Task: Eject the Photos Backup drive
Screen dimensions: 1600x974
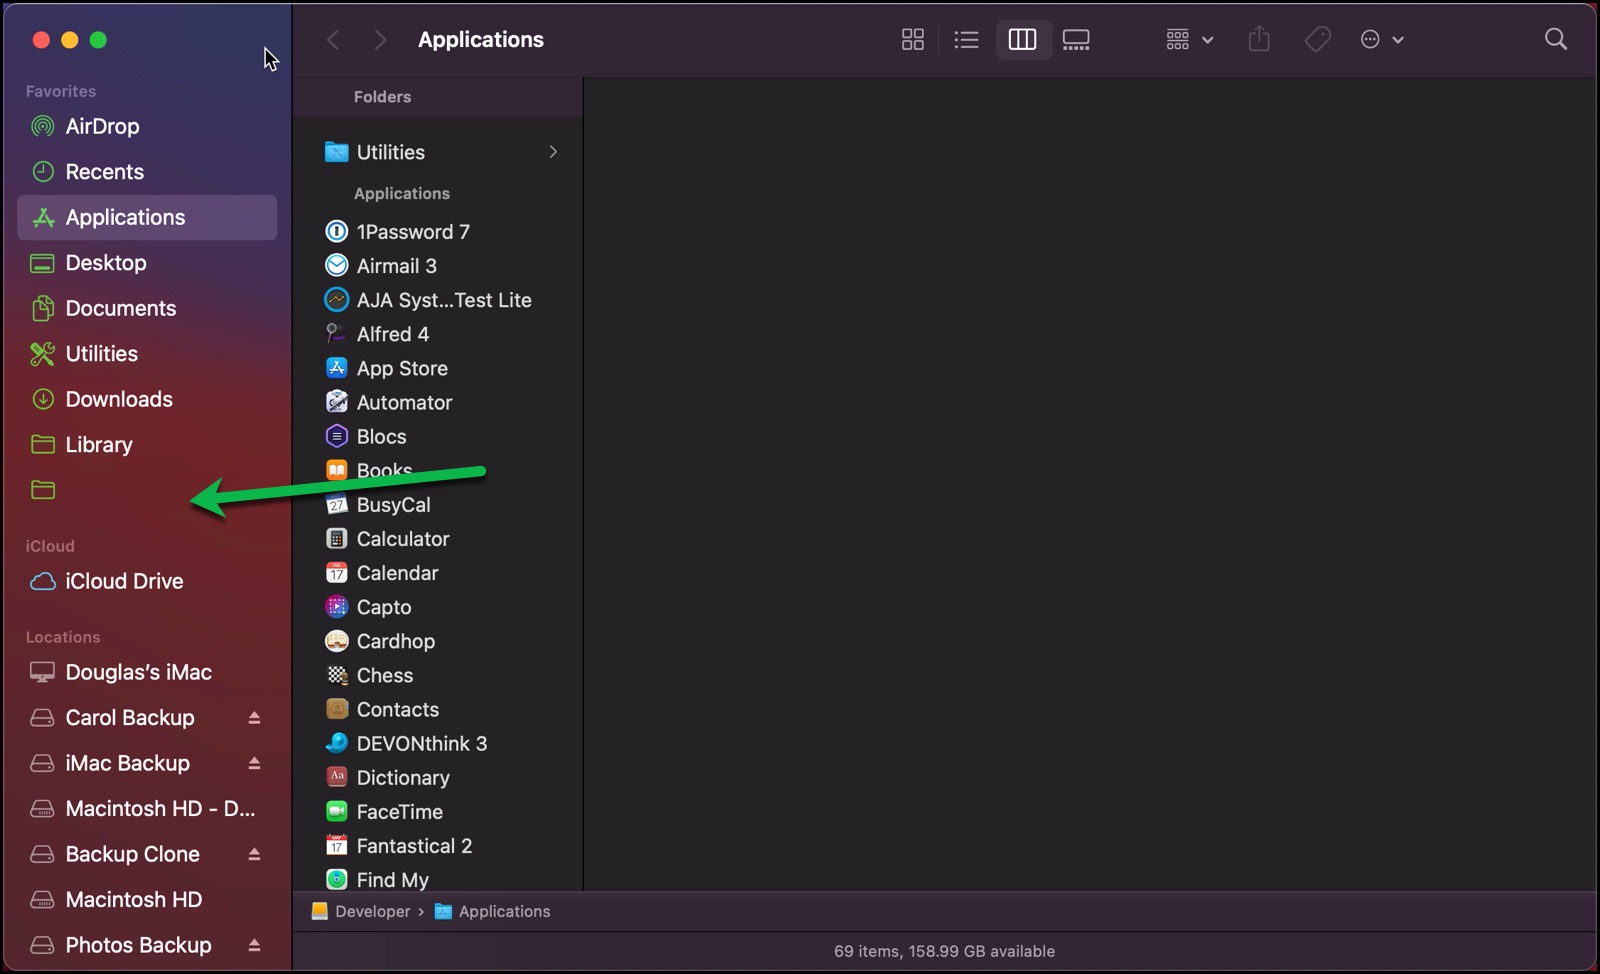Action: (254, 945)
